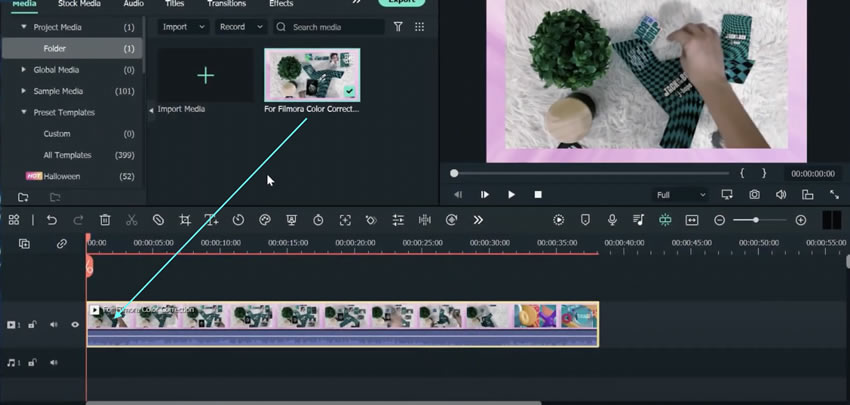Image resolution: width=850 pixels, height=405 pixels.
Task: Click the tag-shaped tool beside the scissors
Action: coord(158,220)
